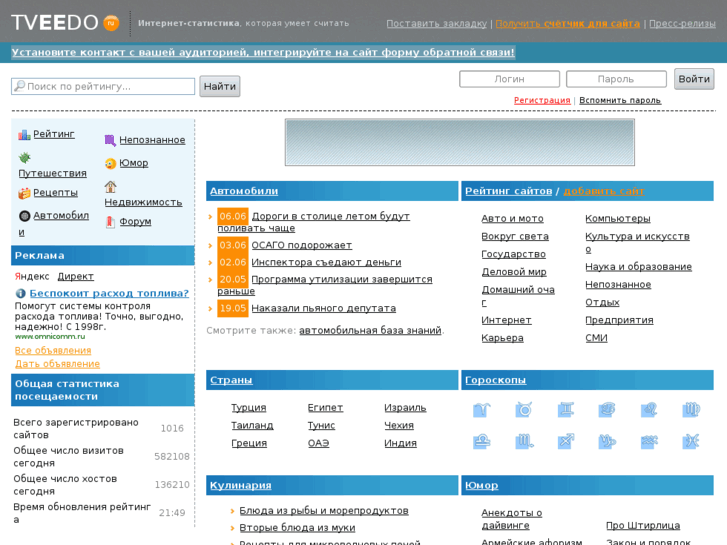Viewport: 727px width, 545px height.
Task: Click the banner image at the top center
Action: coord(459,142)
